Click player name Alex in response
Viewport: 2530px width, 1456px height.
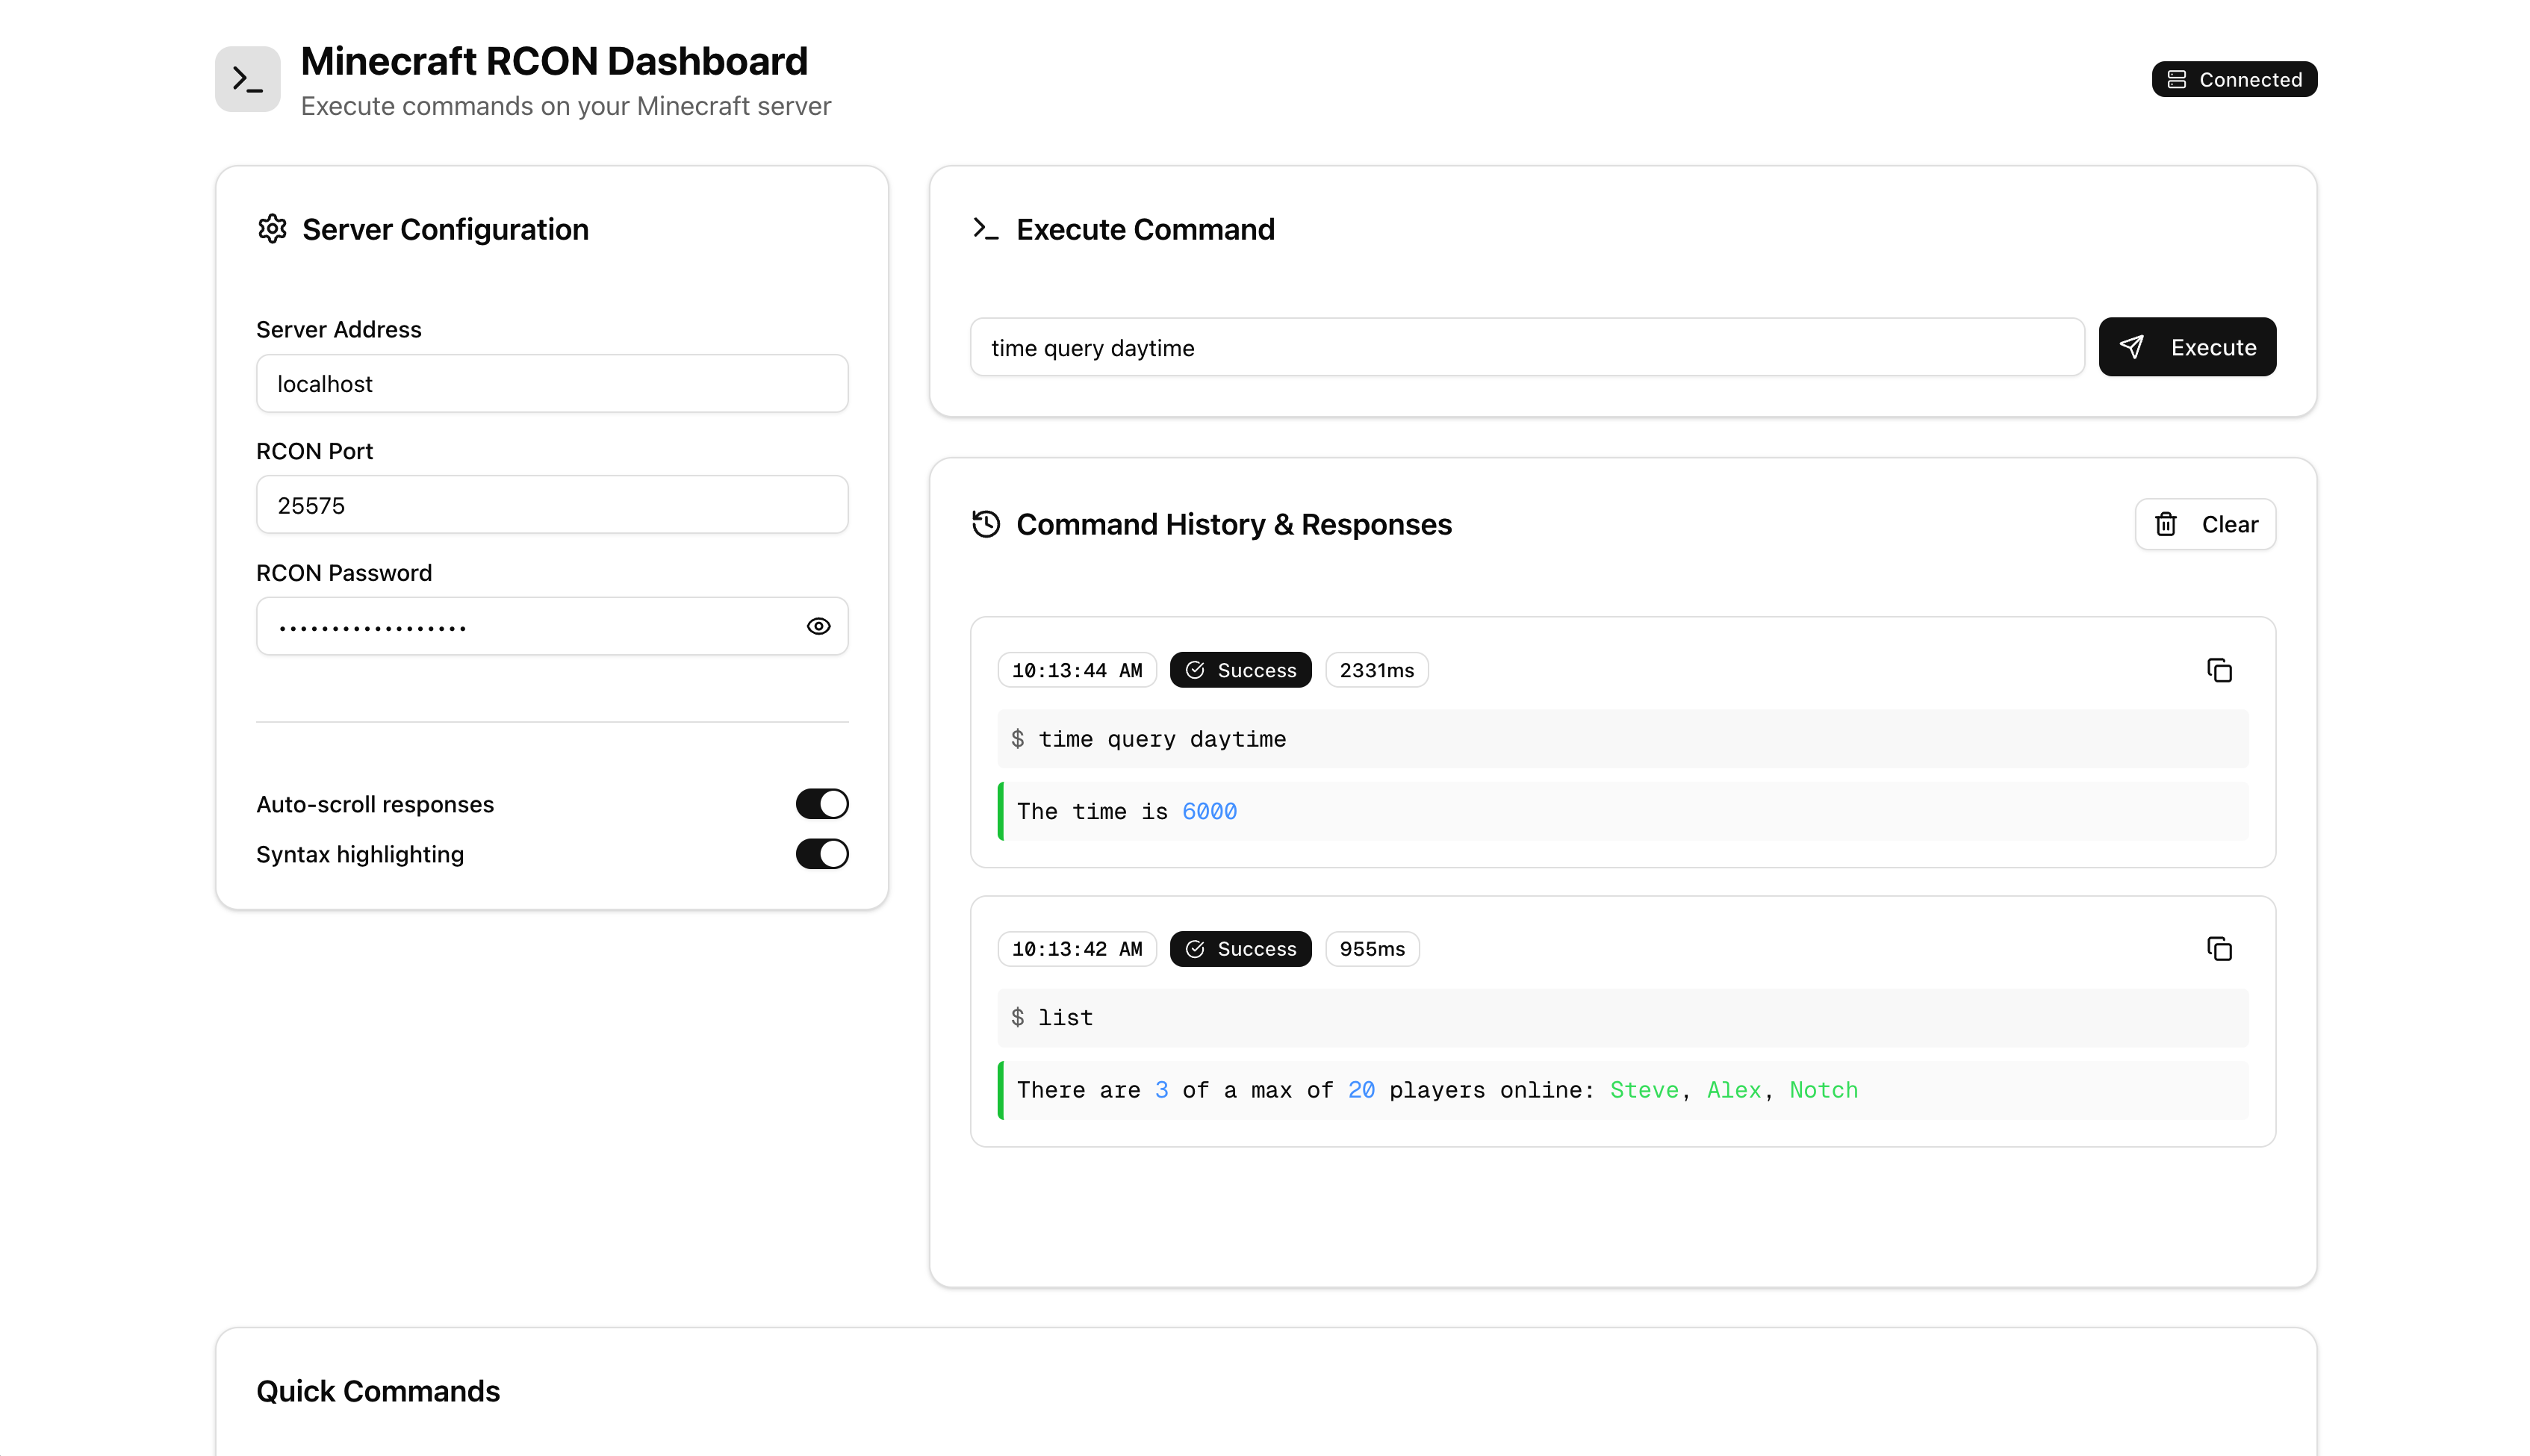[x=1734, y=1090]
